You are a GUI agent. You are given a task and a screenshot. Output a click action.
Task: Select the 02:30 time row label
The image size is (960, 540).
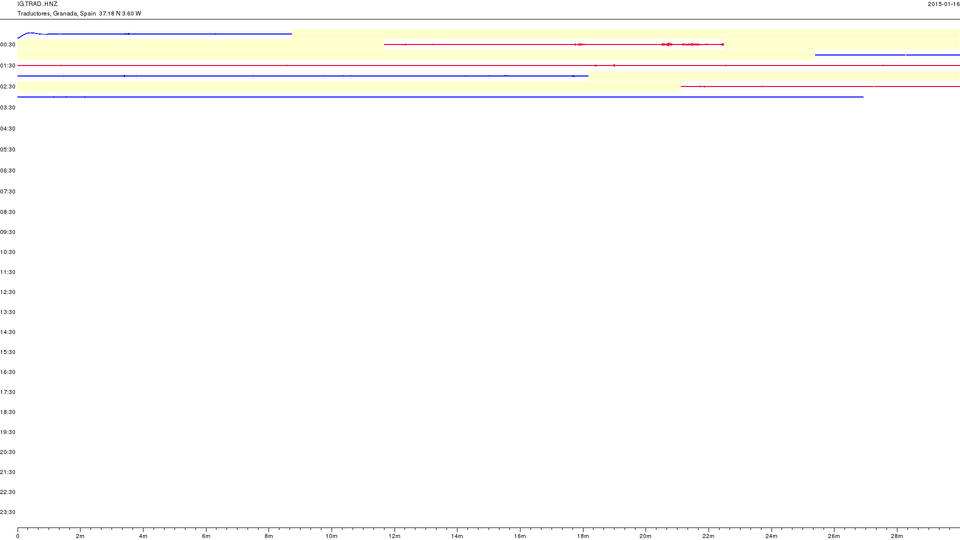(7, 87)
